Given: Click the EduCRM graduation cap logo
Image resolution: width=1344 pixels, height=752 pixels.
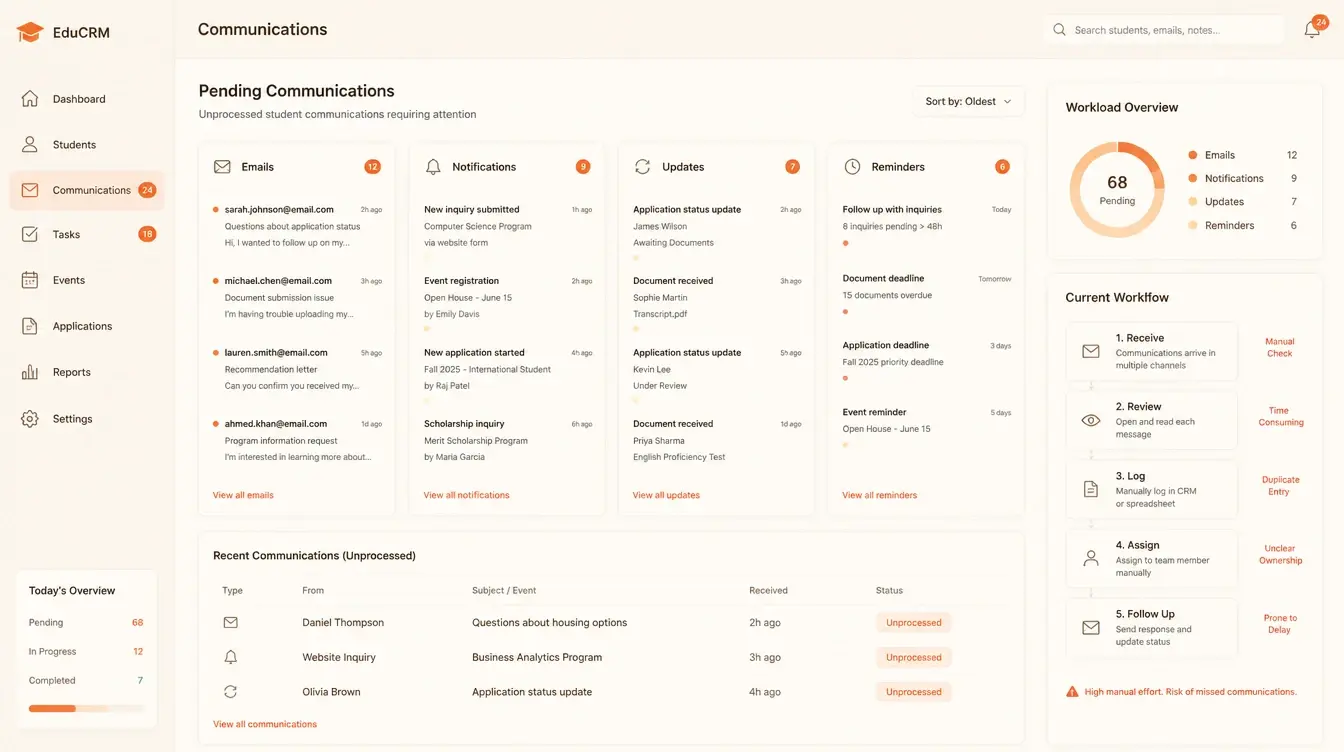Looking at the screenshot, I should coord(30,32).
